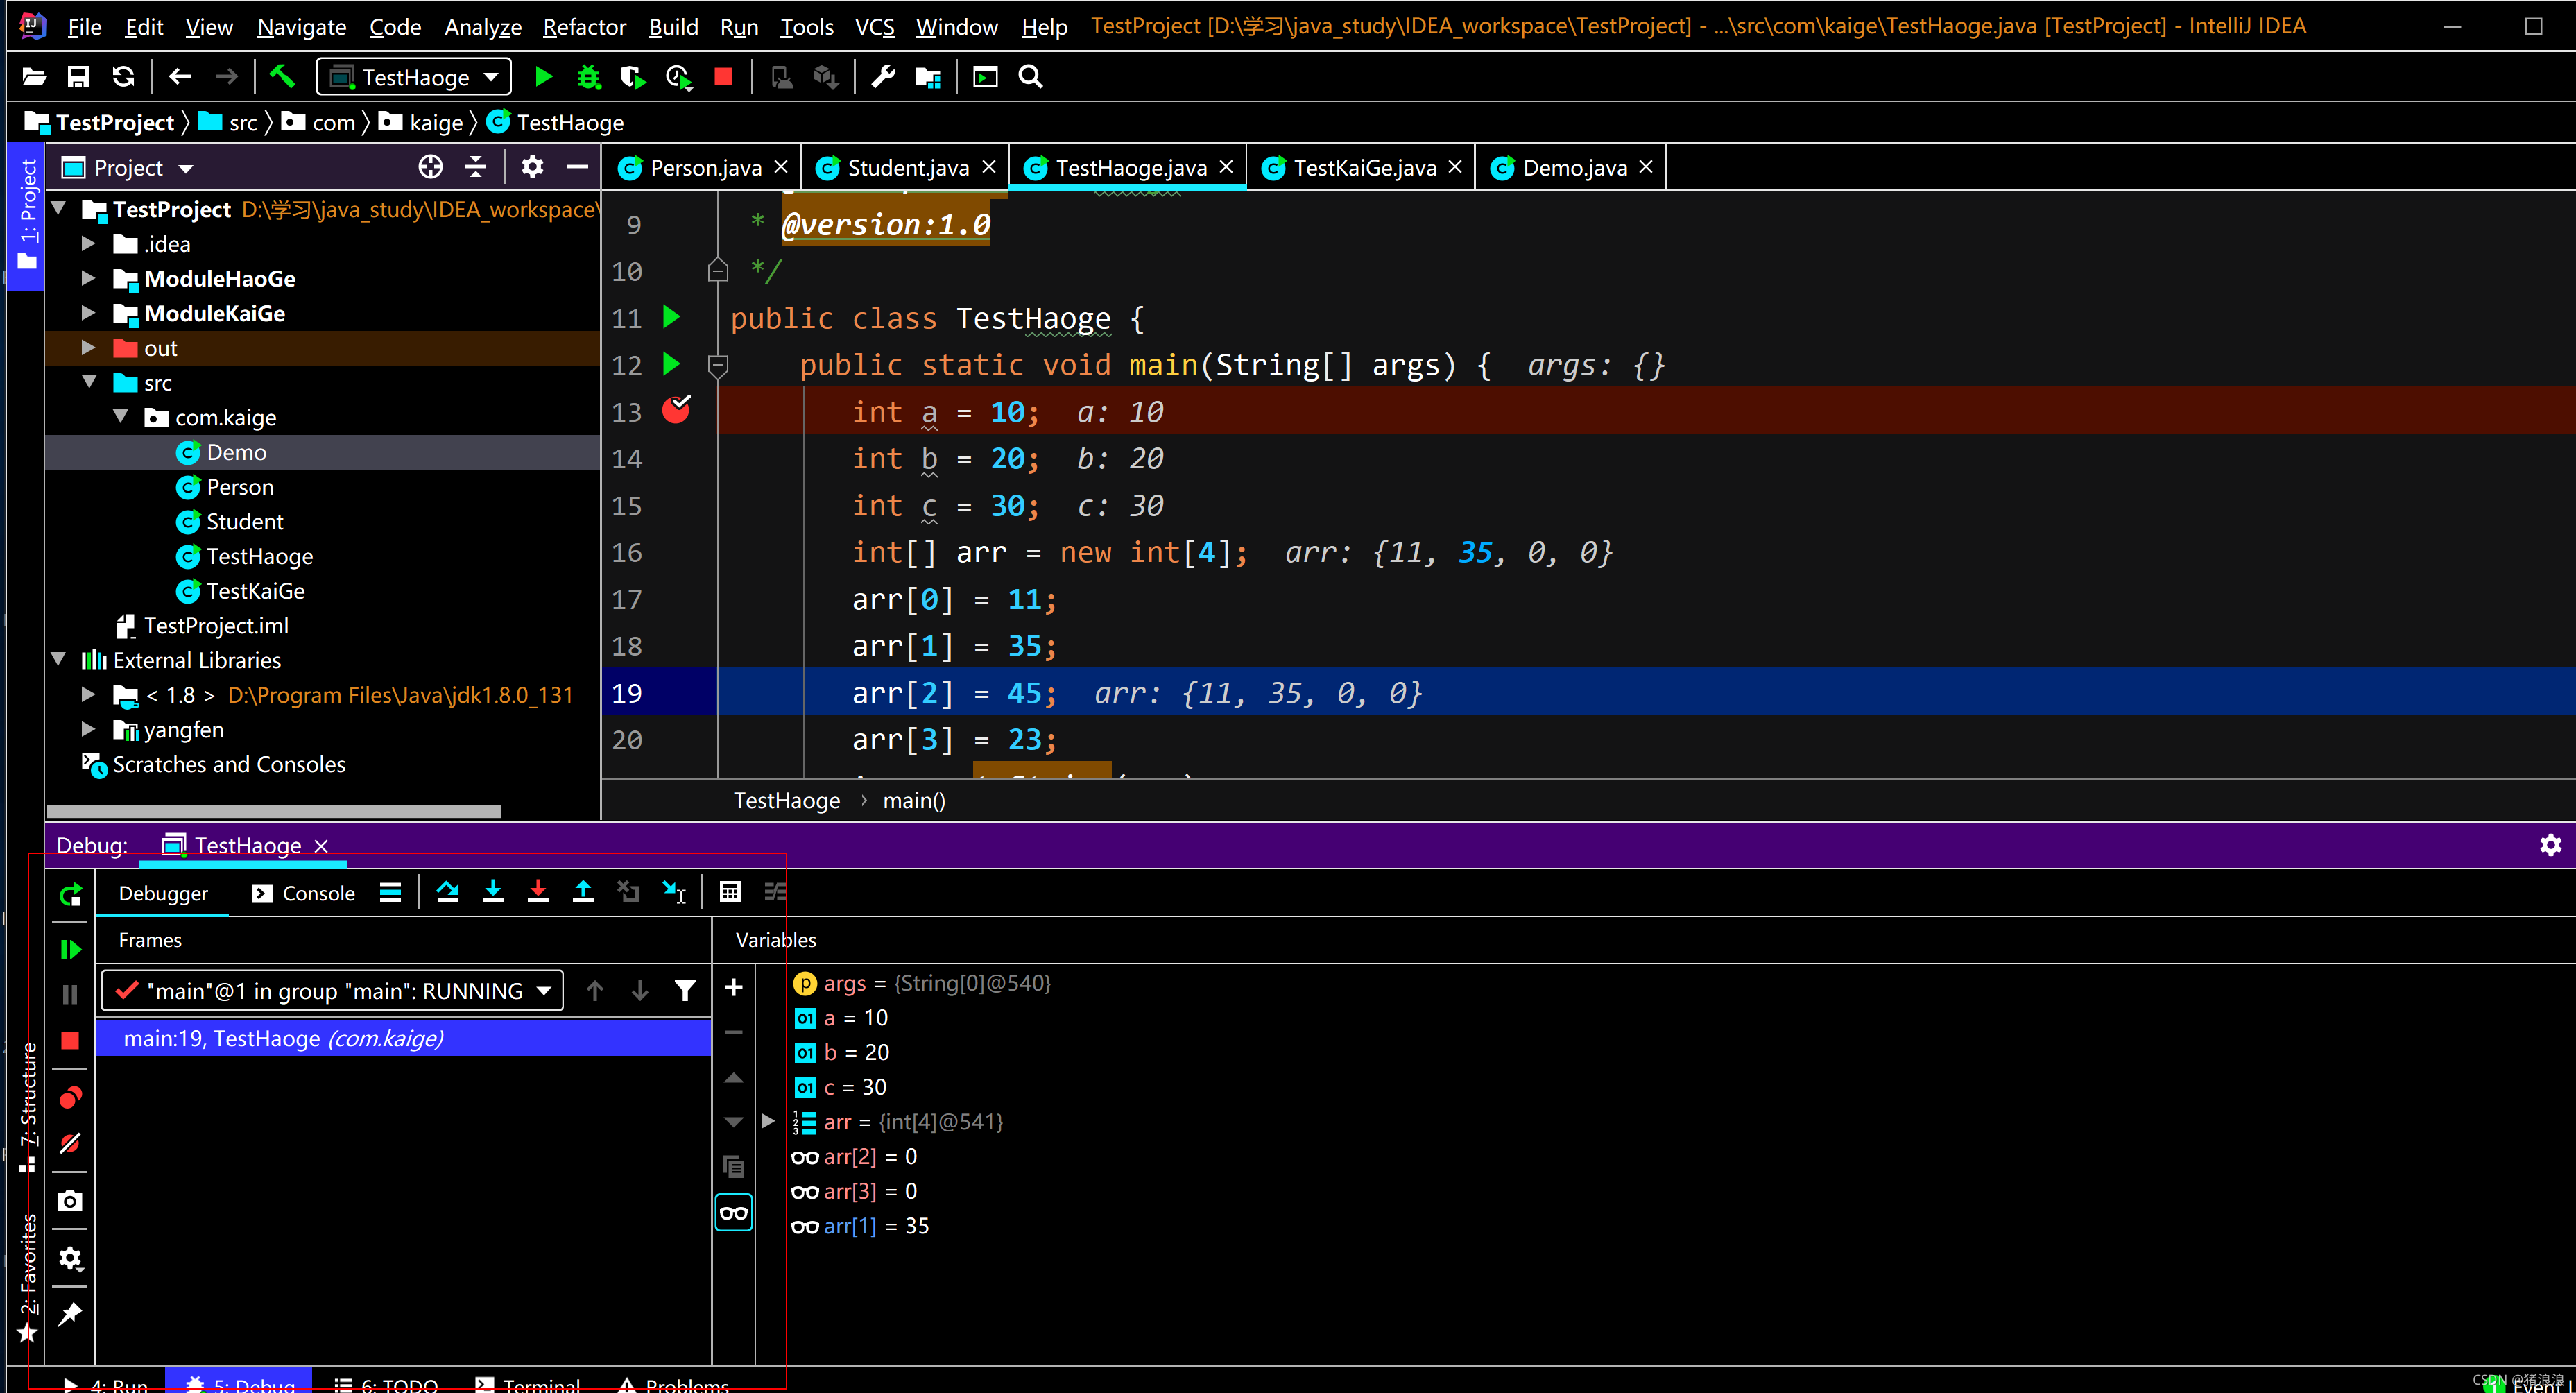Get thread dump via the camera icon

click(70, 1200)
